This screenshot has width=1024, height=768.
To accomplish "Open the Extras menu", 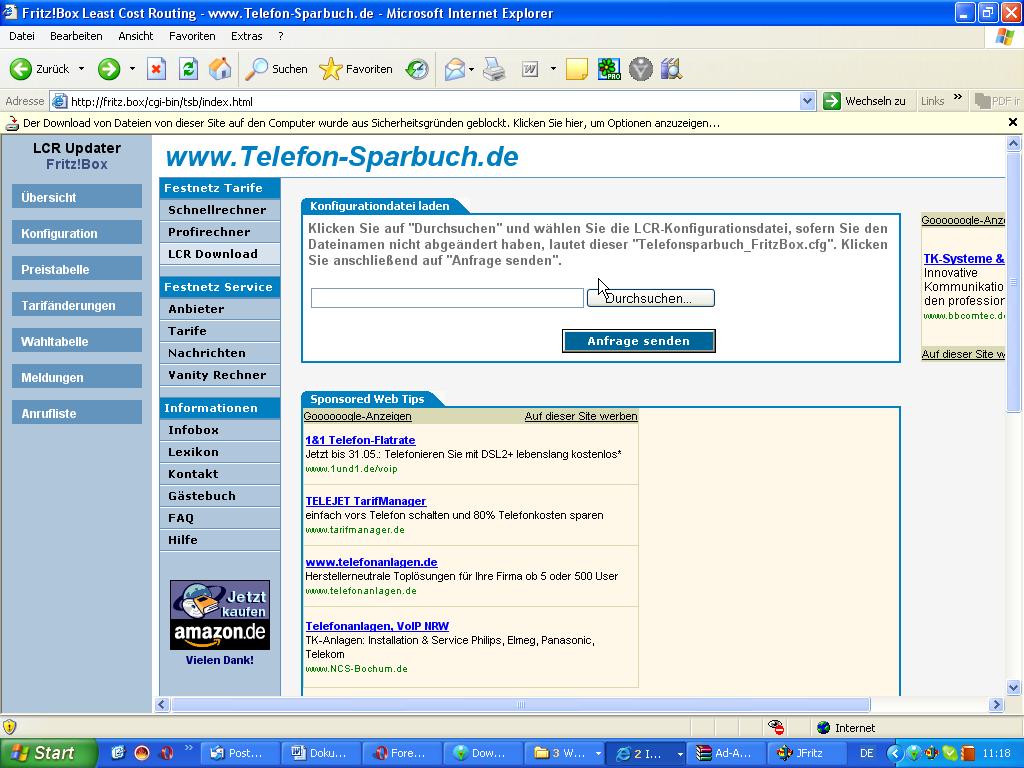I will click(x=247, y=36).
